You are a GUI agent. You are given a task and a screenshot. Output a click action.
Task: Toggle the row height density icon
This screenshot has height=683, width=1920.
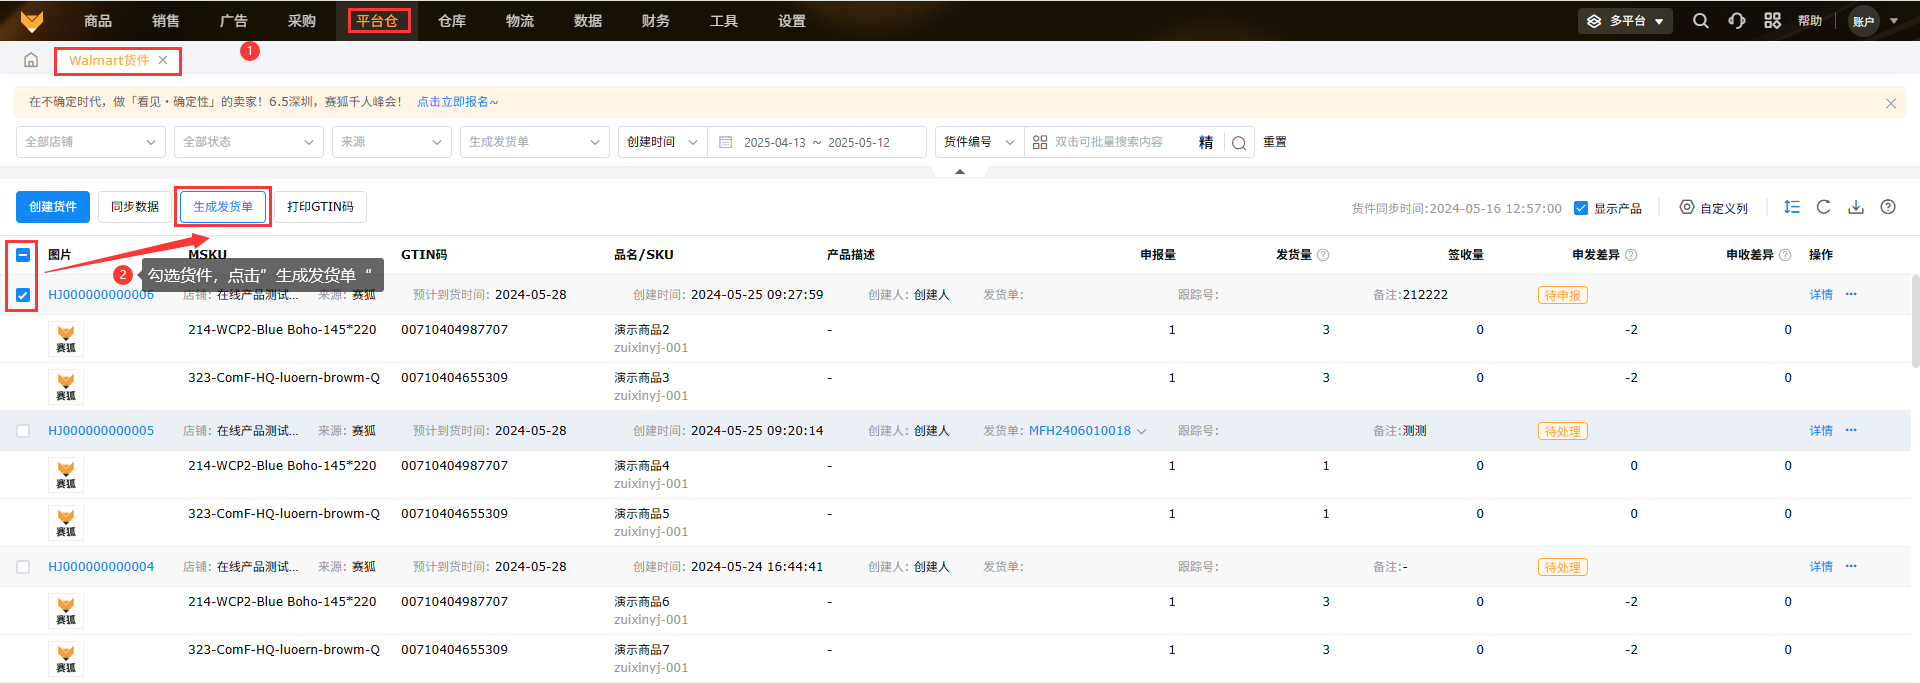(1791, 207)
